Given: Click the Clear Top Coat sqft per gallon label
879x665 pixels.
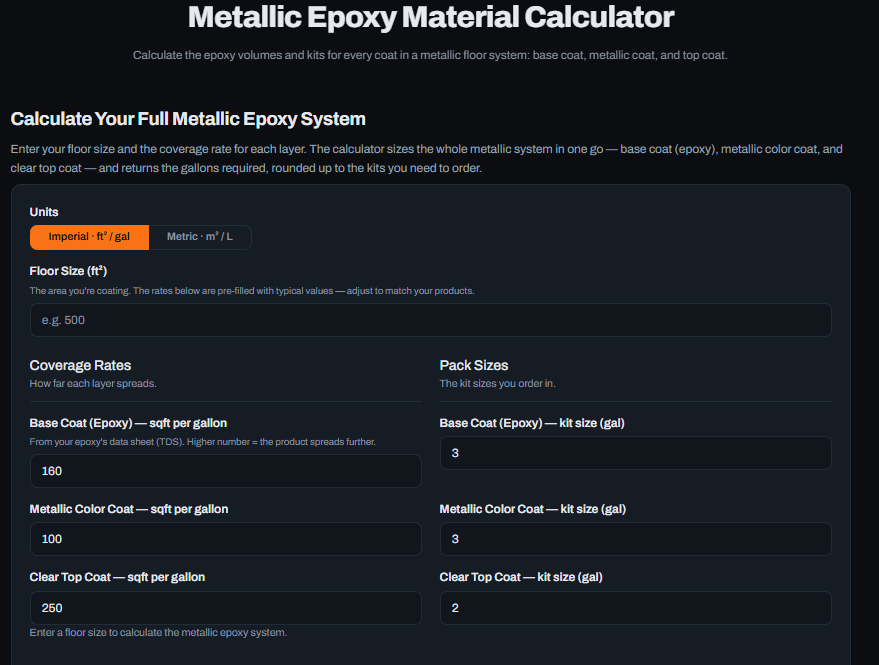Looking at the screenshot, I should tap(117, 577).
